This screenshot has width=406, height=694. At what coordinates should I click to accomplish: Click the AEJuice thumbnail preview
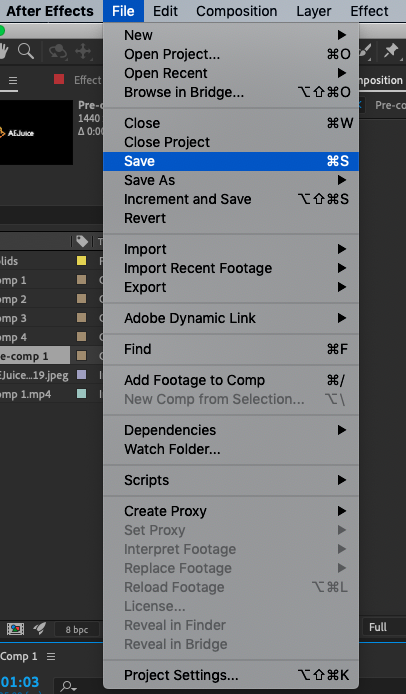[35, 132]
